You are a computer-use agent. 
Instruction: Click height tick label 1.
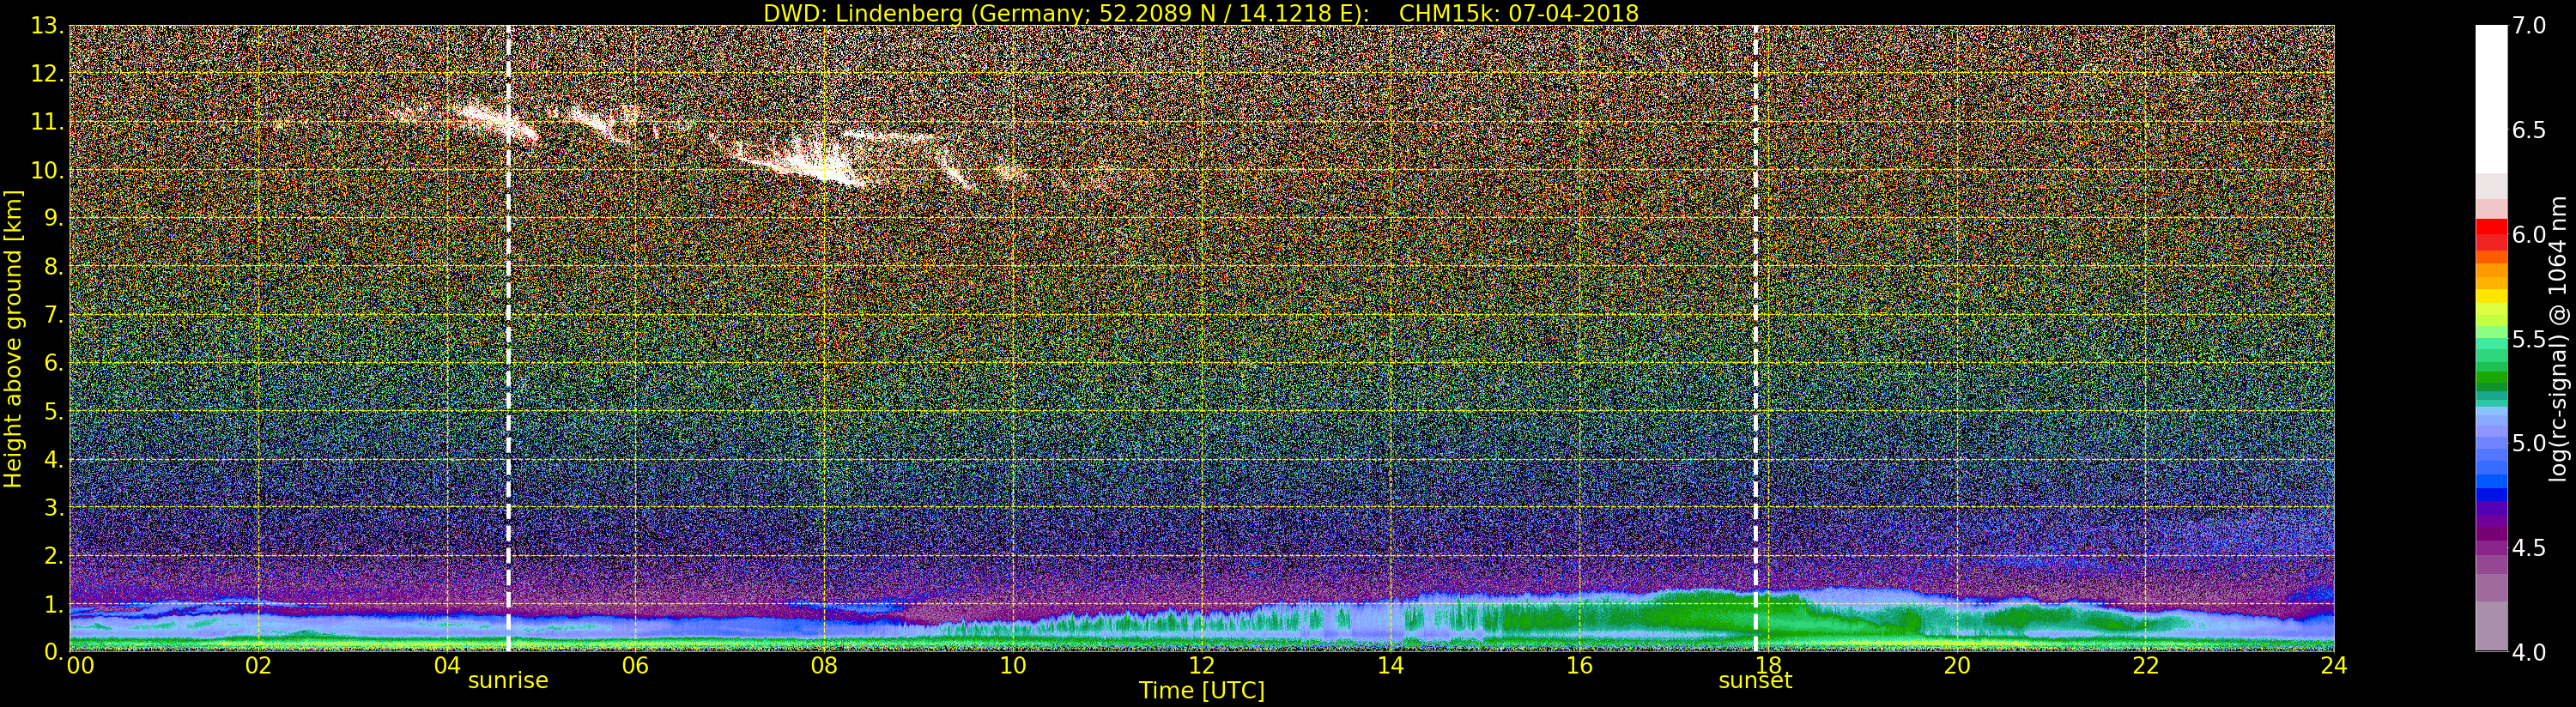point(54,603)
